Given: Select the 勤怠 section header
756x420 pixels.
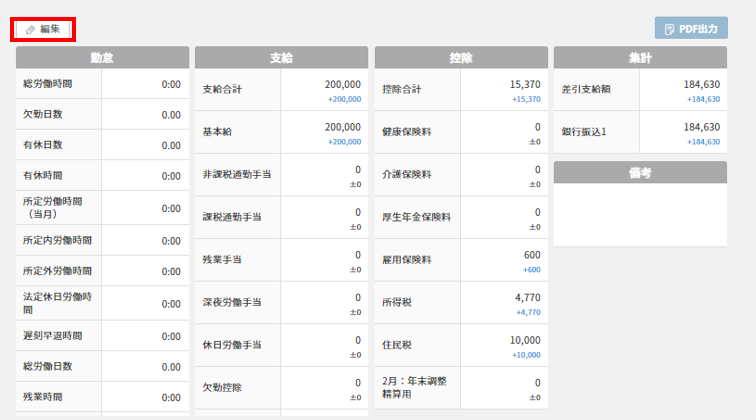Looking at the screenshot, I should click(x=102, y=58).
